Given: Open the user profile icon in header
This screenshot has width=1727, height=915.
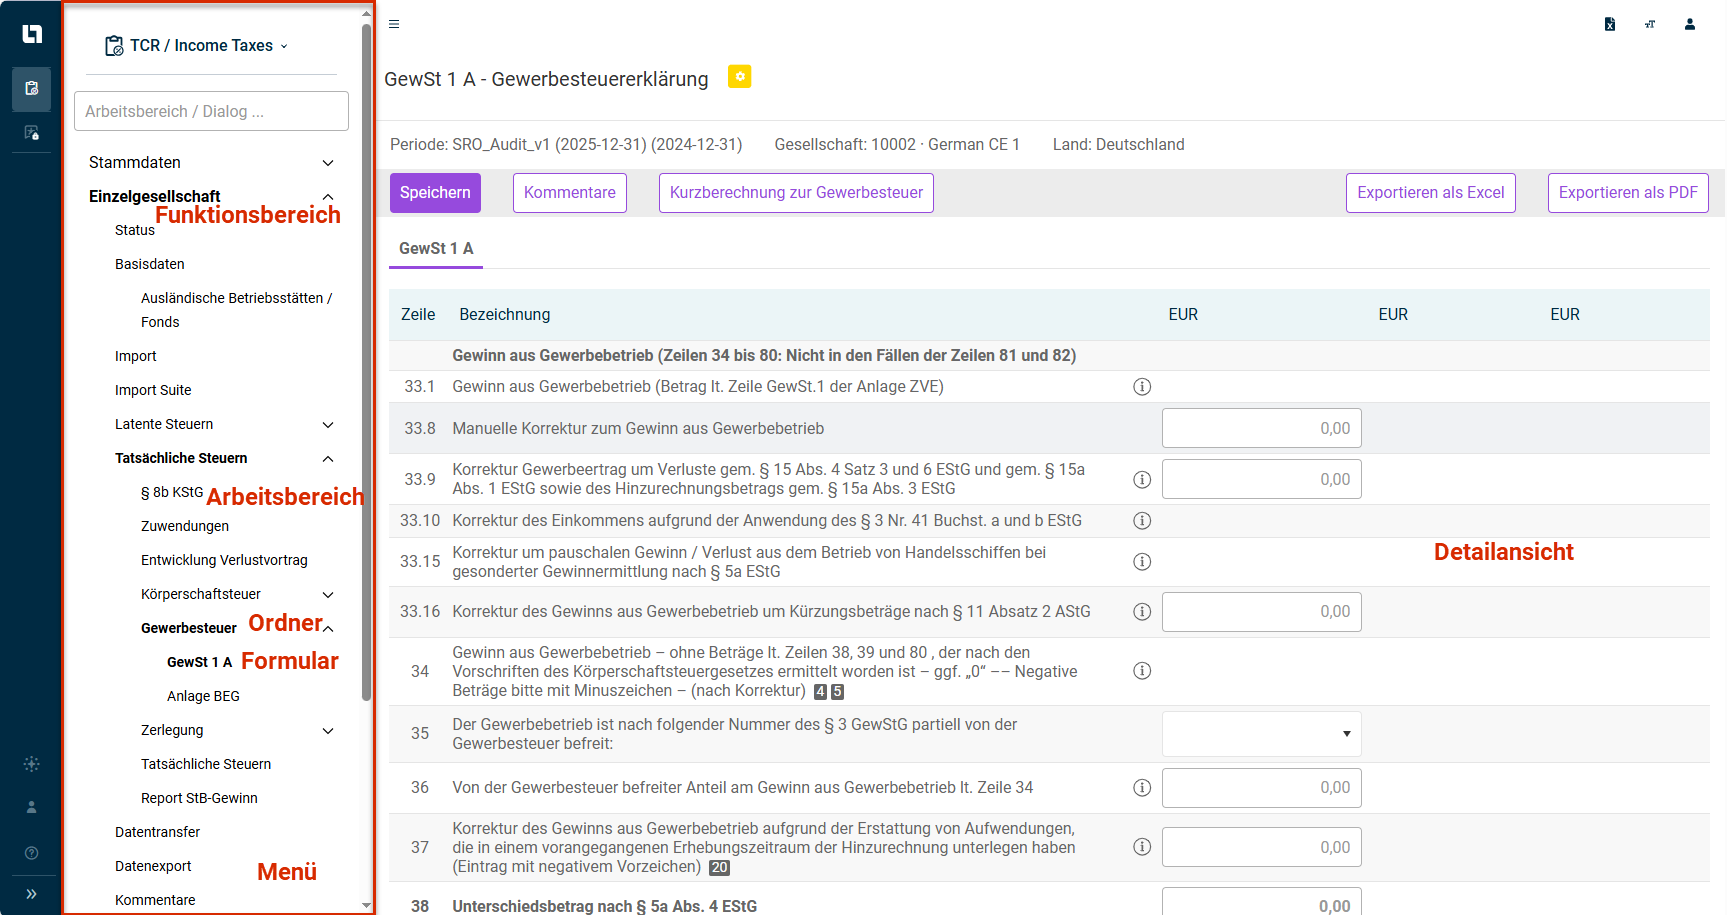Looking at the screenshot, I should point(1689,24).
